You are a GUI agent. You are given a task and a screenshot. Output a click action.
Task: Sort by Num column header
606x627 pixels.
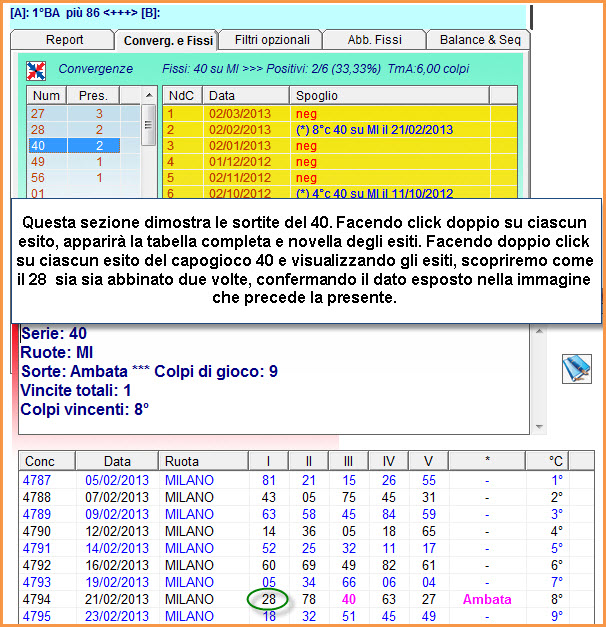[46, 96]
